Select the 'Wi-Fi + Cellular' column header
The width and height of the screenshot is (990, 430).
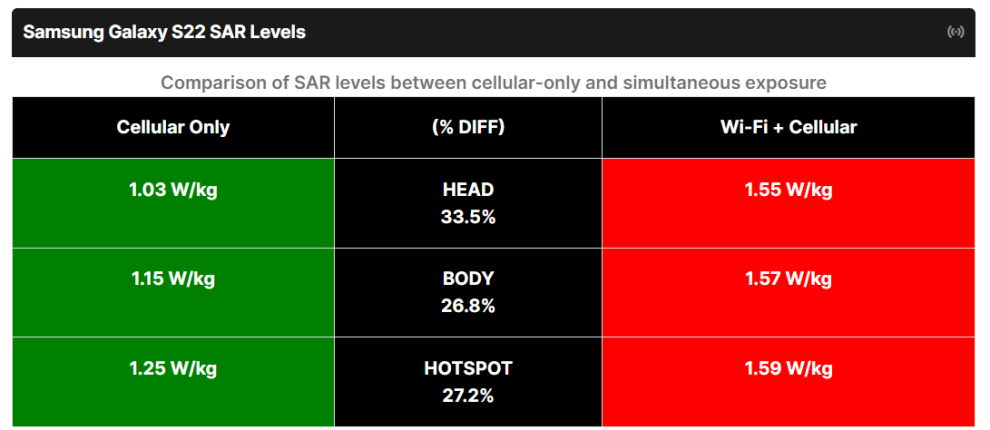pyautogui.click(x=788, y=127)
